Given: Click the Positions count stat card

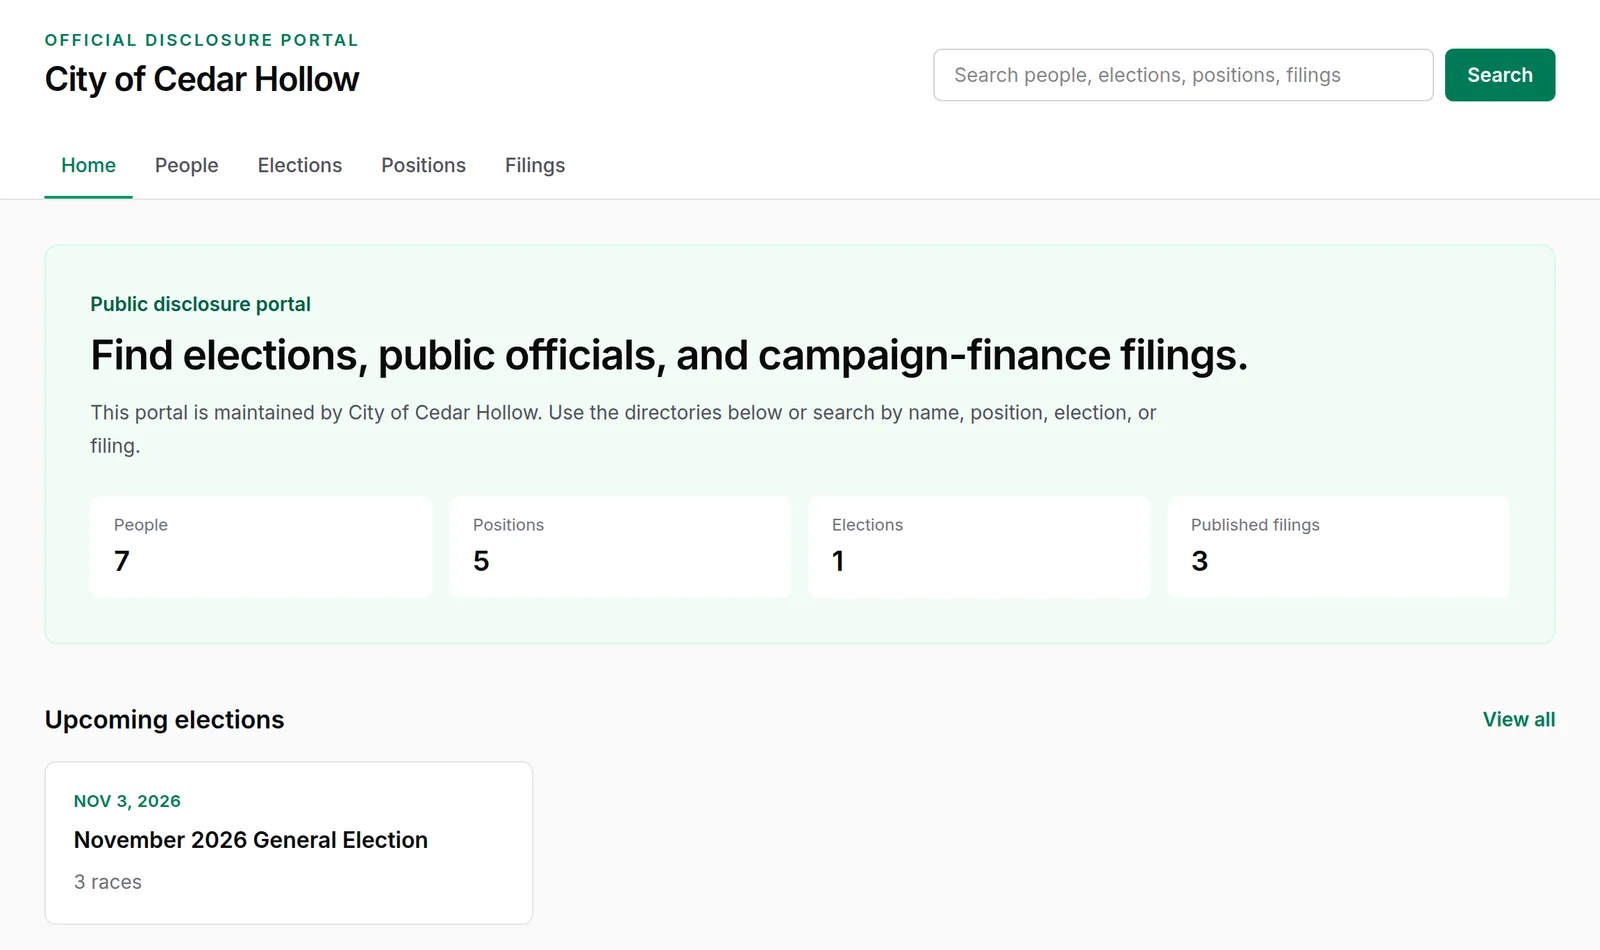Looking at the screenshot, I should tap(620, 547).
